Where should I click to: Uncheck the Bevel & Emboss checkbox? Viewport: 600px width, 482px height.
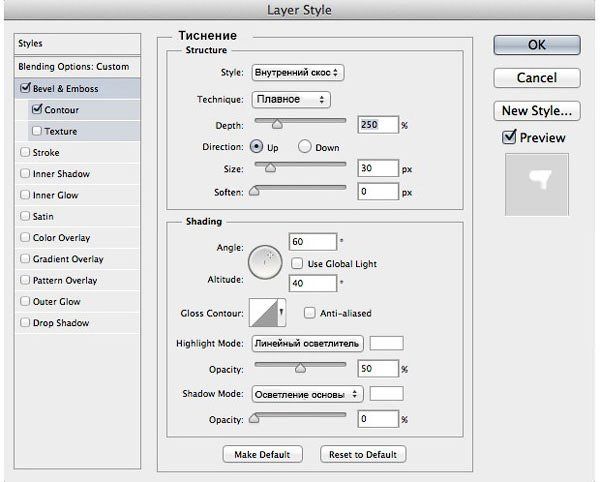(x=24, y=88)
